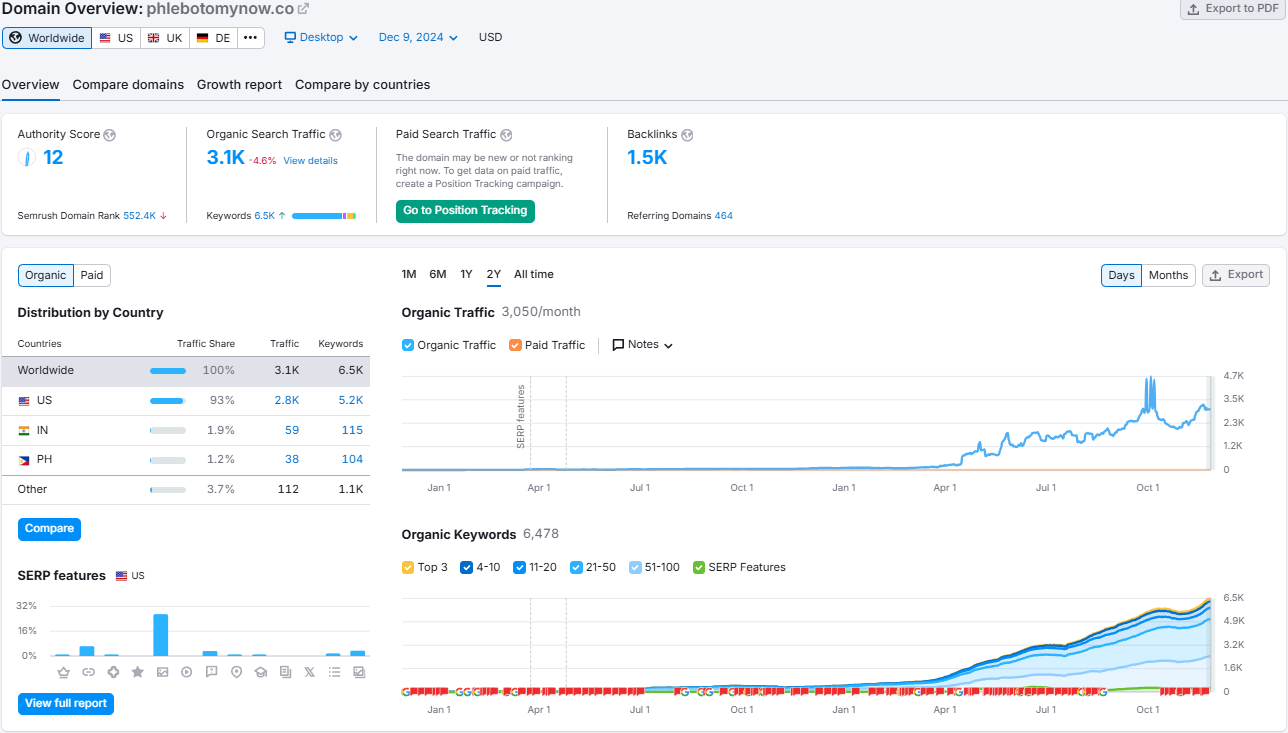Click the X (Twitter) SERP feature icon
Image resolution: width=1288 pixels, height=733 pixels.
coord(309,672)
